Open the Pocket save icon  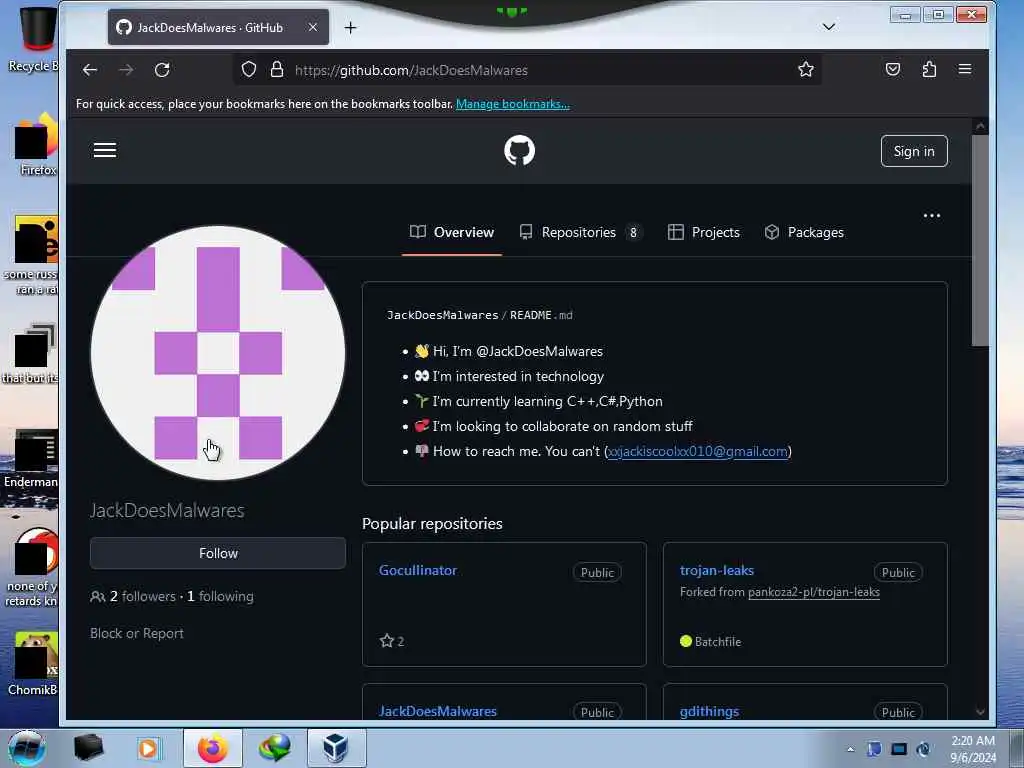[893, 69]
